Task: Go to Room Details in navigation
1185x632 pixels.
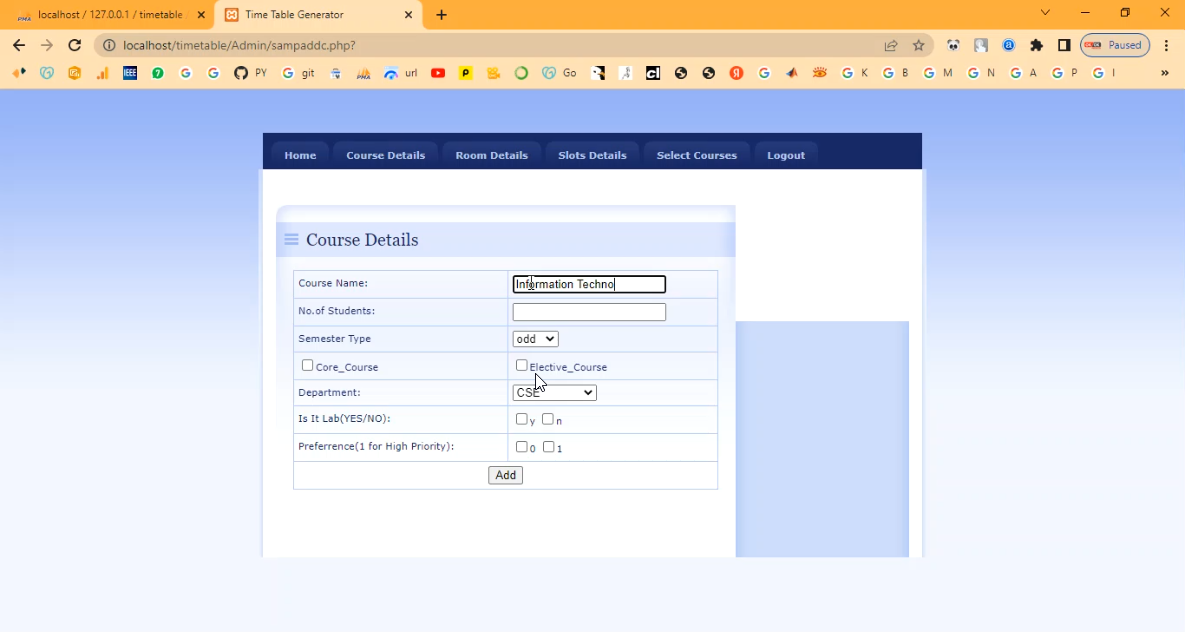Action: 491,155
